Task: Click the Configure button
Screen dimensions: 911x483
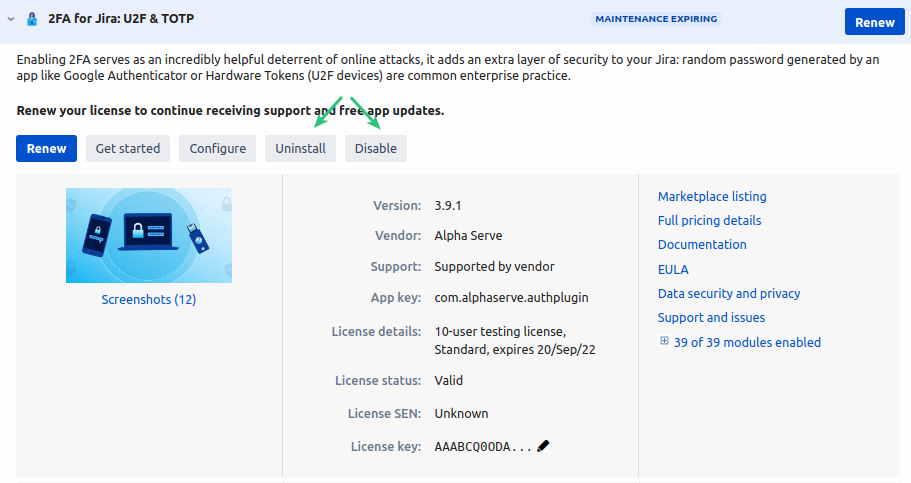Action: 217,148
